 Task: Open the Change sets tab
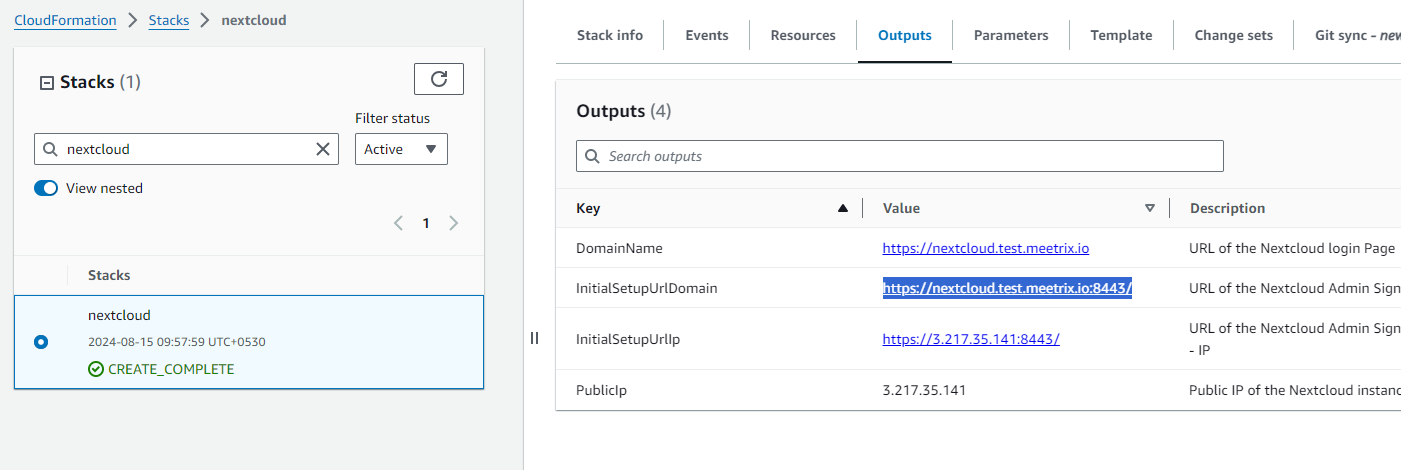coord(1234,35)
